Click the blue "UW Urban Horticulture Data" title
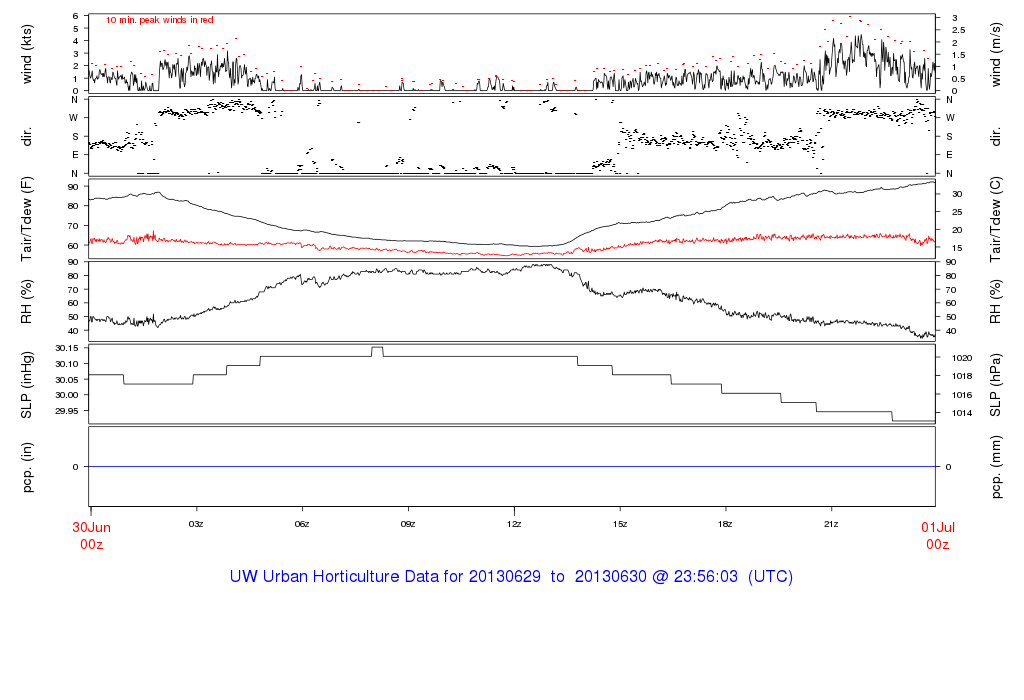This screenshot has width=1024, height=700. coord(347,577)
